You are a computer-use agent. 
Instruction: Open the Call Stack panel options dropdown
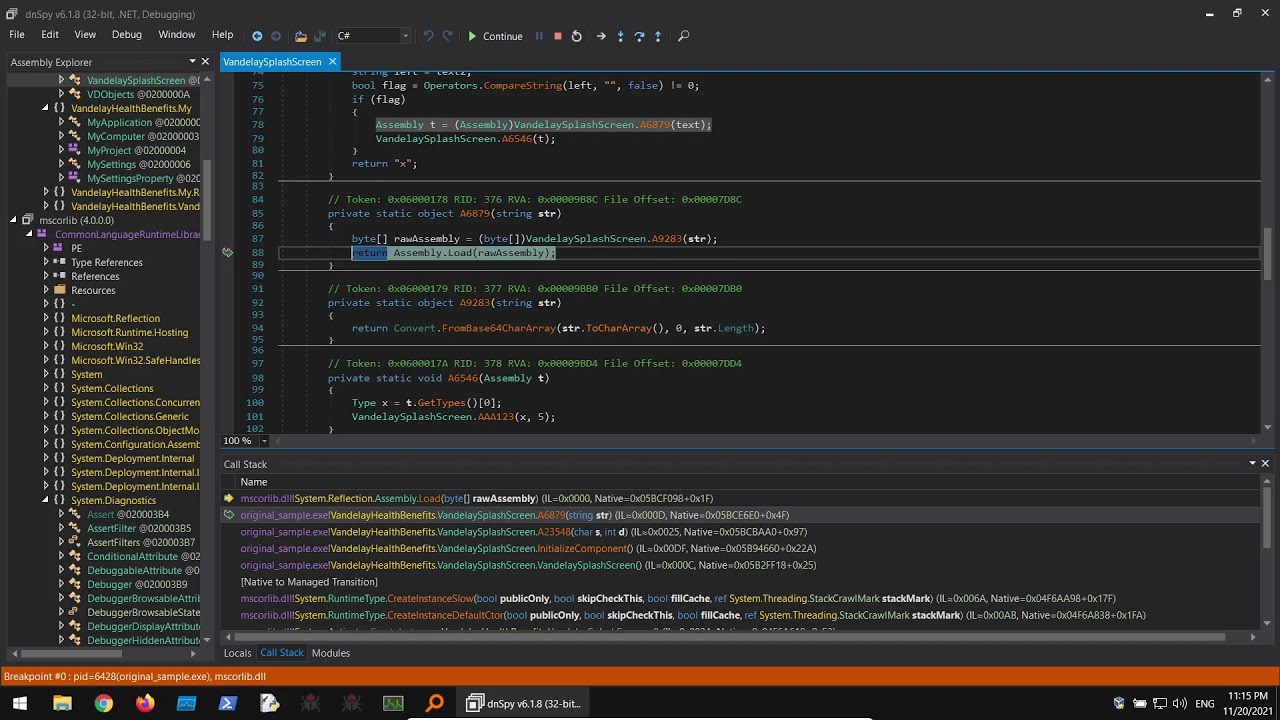tap(1252, 464)
